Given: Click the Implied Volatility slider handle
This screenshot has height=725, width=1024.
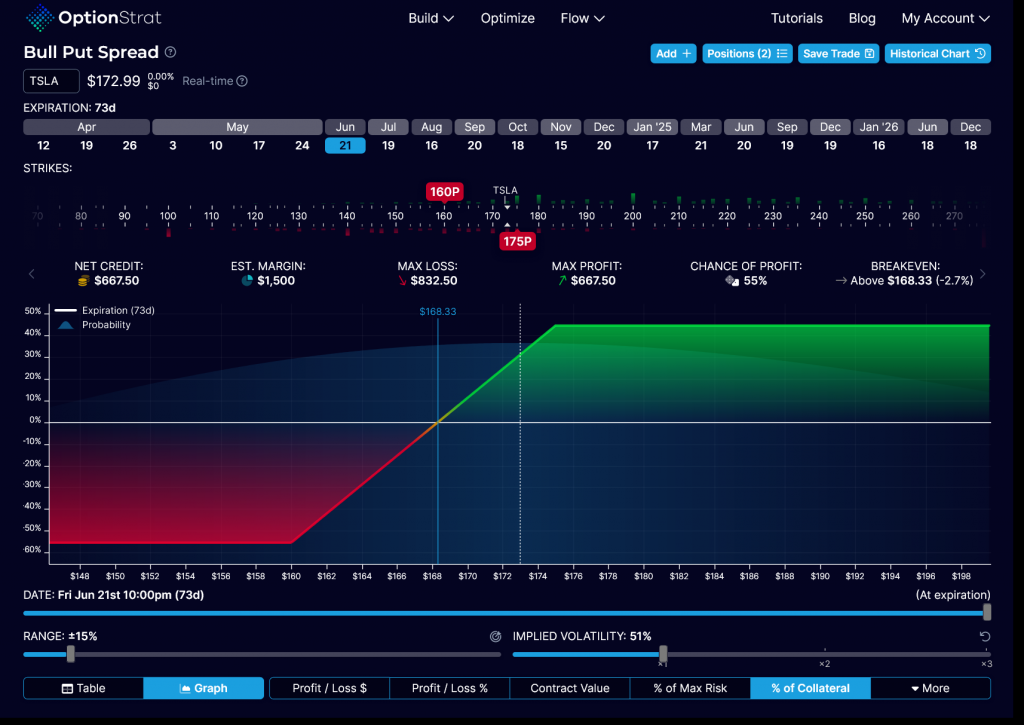Looking at the screenshot, I should pyautogui.click(x=663, y=654).
